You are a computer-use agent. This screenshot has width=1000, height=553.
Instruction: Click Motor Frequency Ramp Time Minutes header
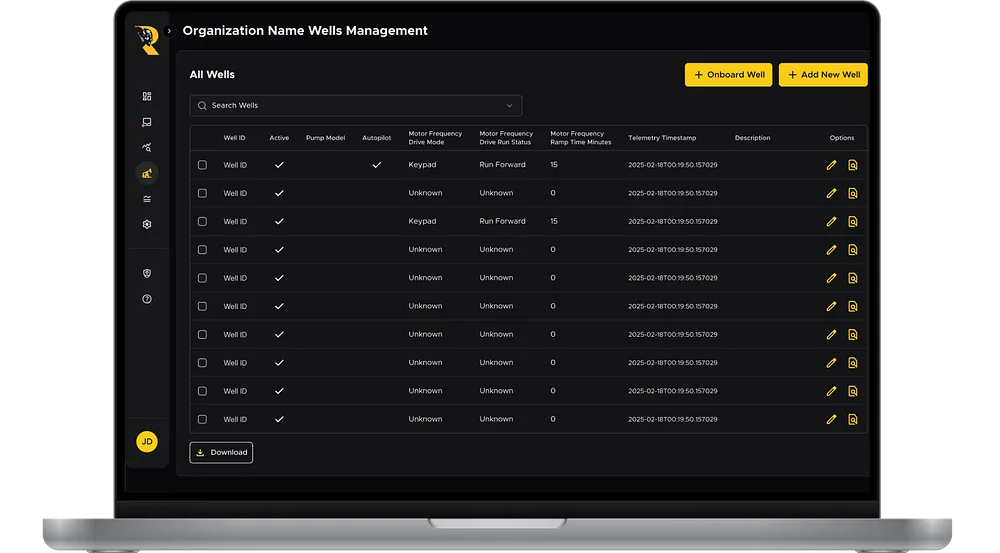click(x=580, y=138)
